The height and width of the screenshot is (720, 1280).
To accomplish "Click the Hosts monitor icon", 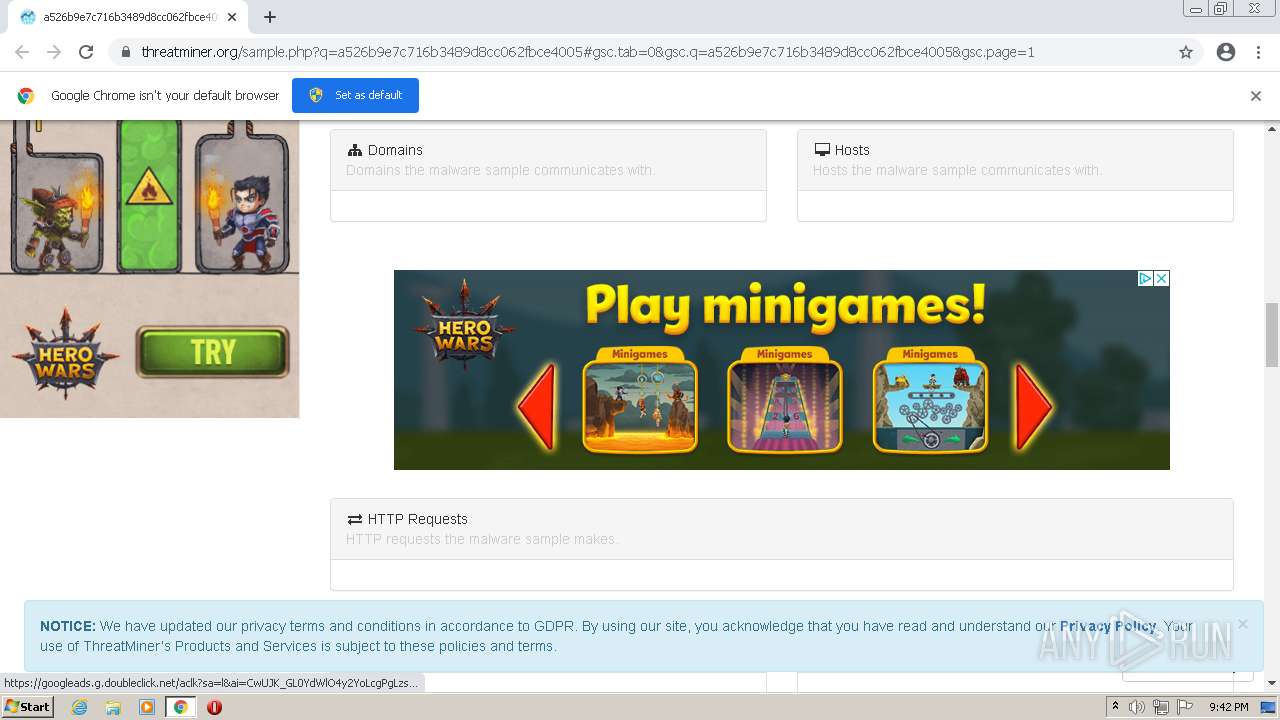I will [x=822, y=150].
